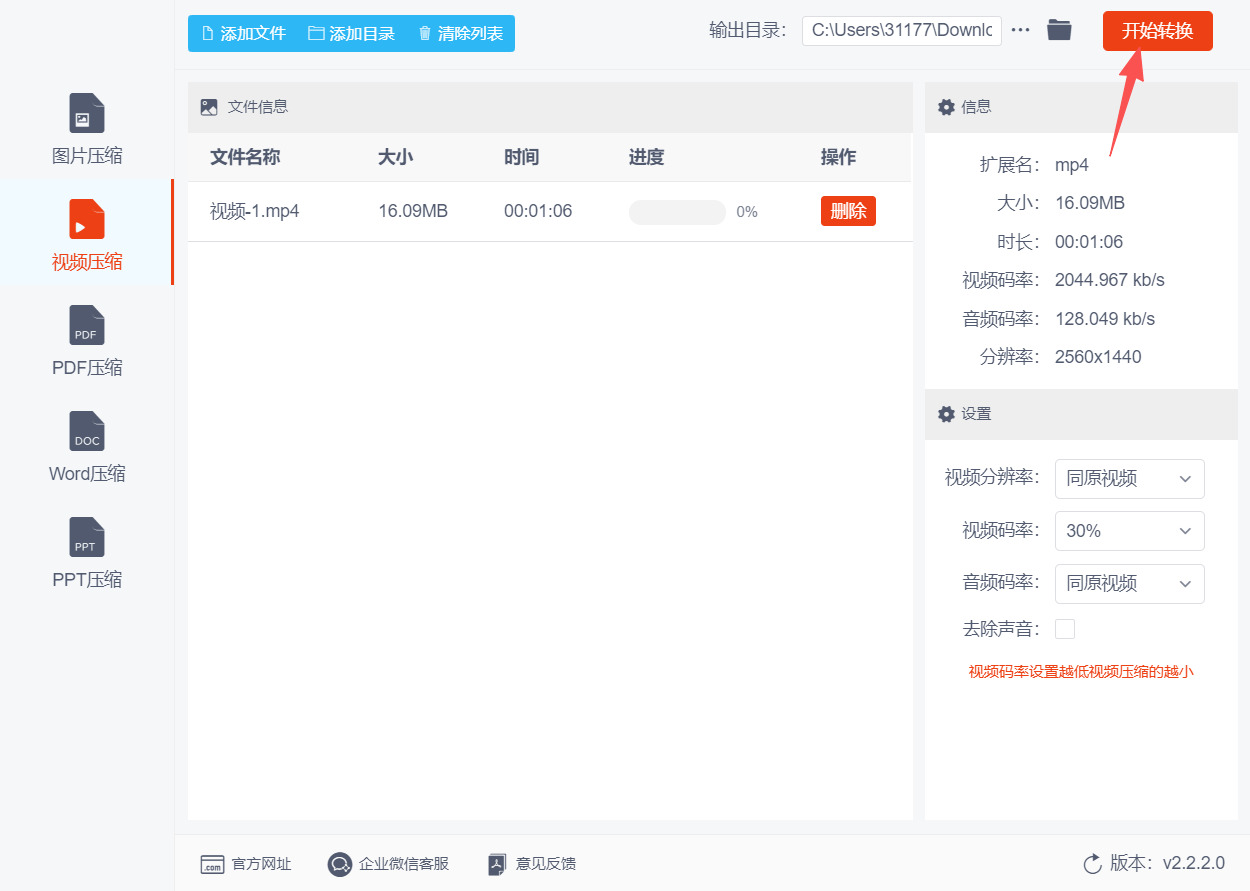The image size is (1250, 891).
Task: Switch to Word压缩 DOC icon
Action: pyautogui.click(x=87, y=431)
